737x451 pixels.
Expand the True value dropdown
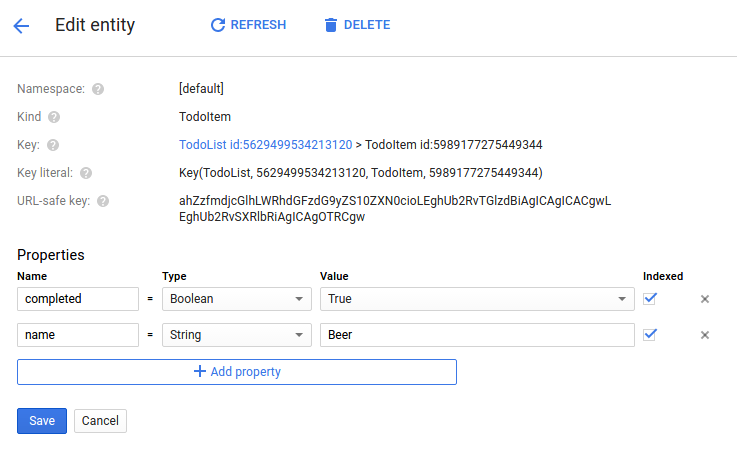point(477,299)
